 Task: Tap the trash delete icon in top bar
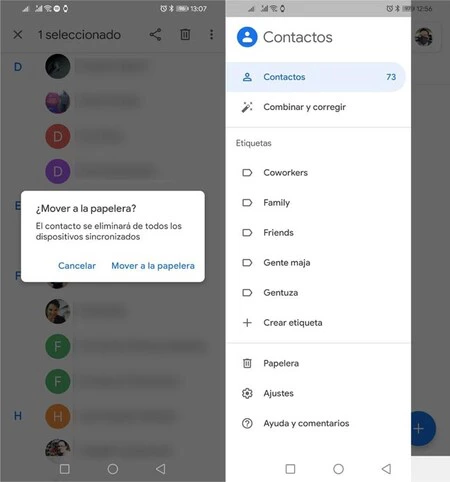[185, 34]
